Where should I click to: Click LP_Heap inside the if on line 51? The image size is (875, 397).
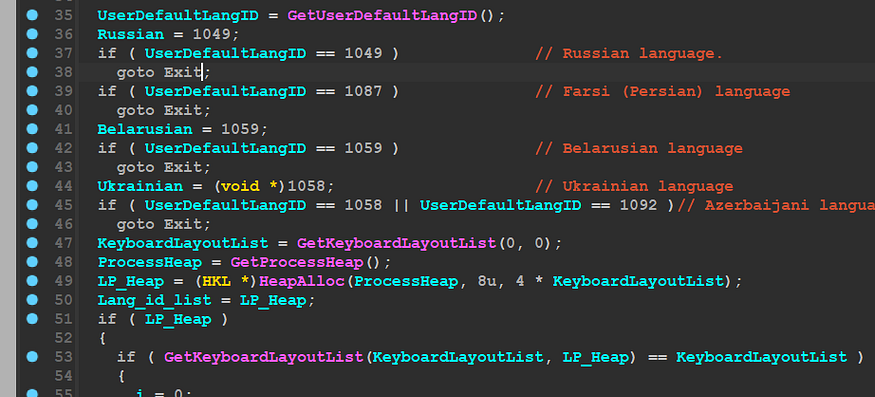point(178,319)
